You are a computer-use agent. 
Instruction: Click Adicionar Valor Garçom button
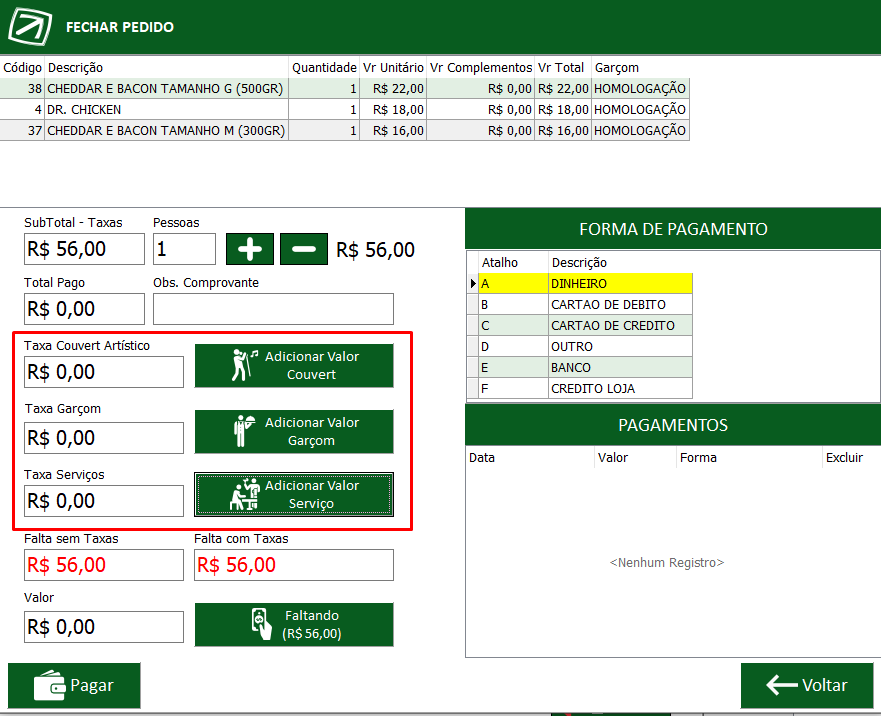click(x=294, y=432)
